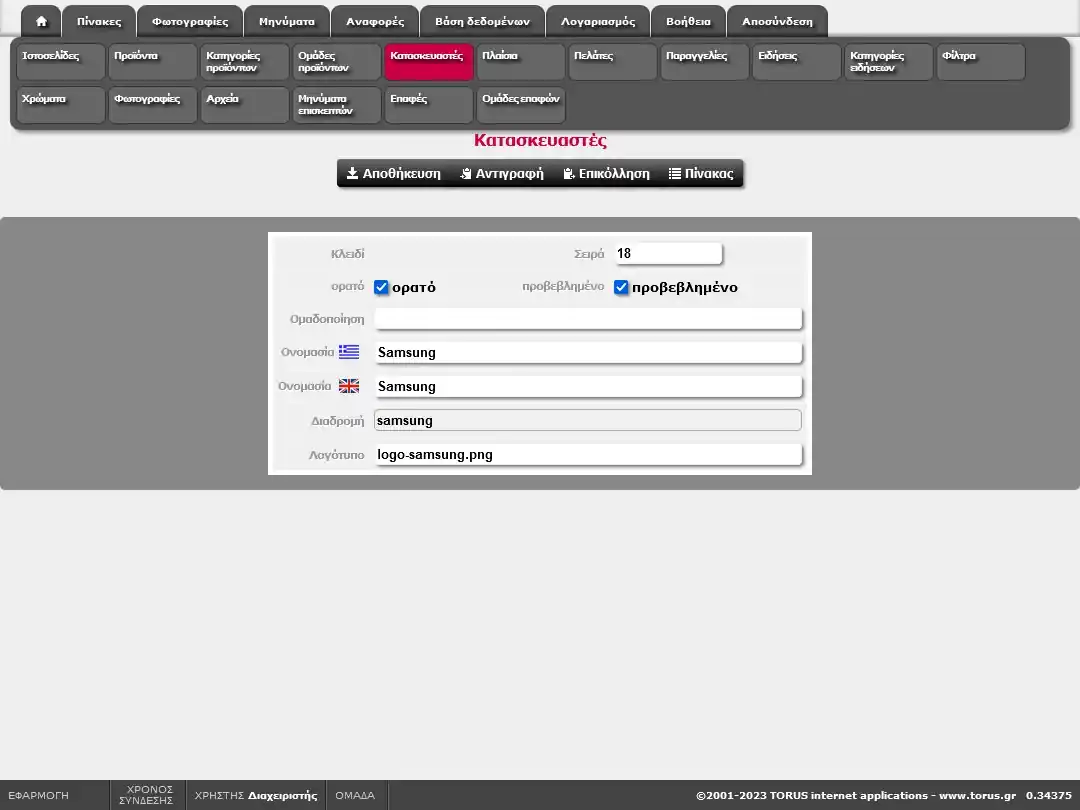Image resolution: width=1080 pixels, height=810 pixels.
Task: Click the Λογότυπο logo-samsung.png field
Action: 588,455
